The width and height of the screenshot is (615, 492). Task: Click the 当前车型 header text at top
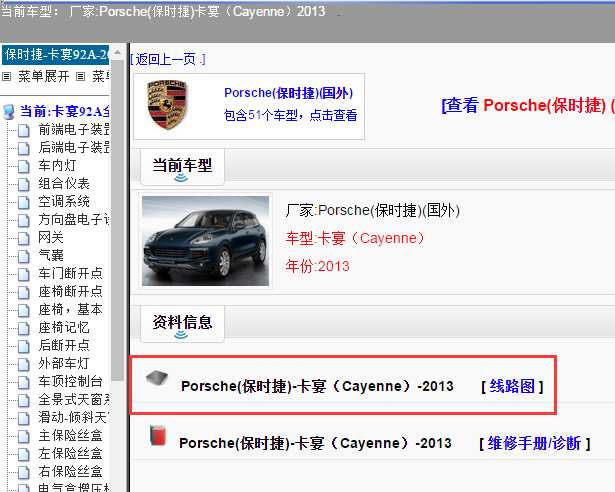click(163, 12)
